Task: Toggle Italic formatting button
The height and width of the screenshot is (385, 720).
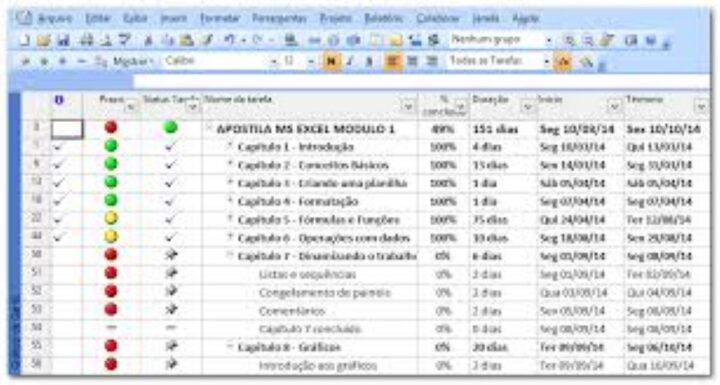Action: pyautogui.click(x=350, y=61)
